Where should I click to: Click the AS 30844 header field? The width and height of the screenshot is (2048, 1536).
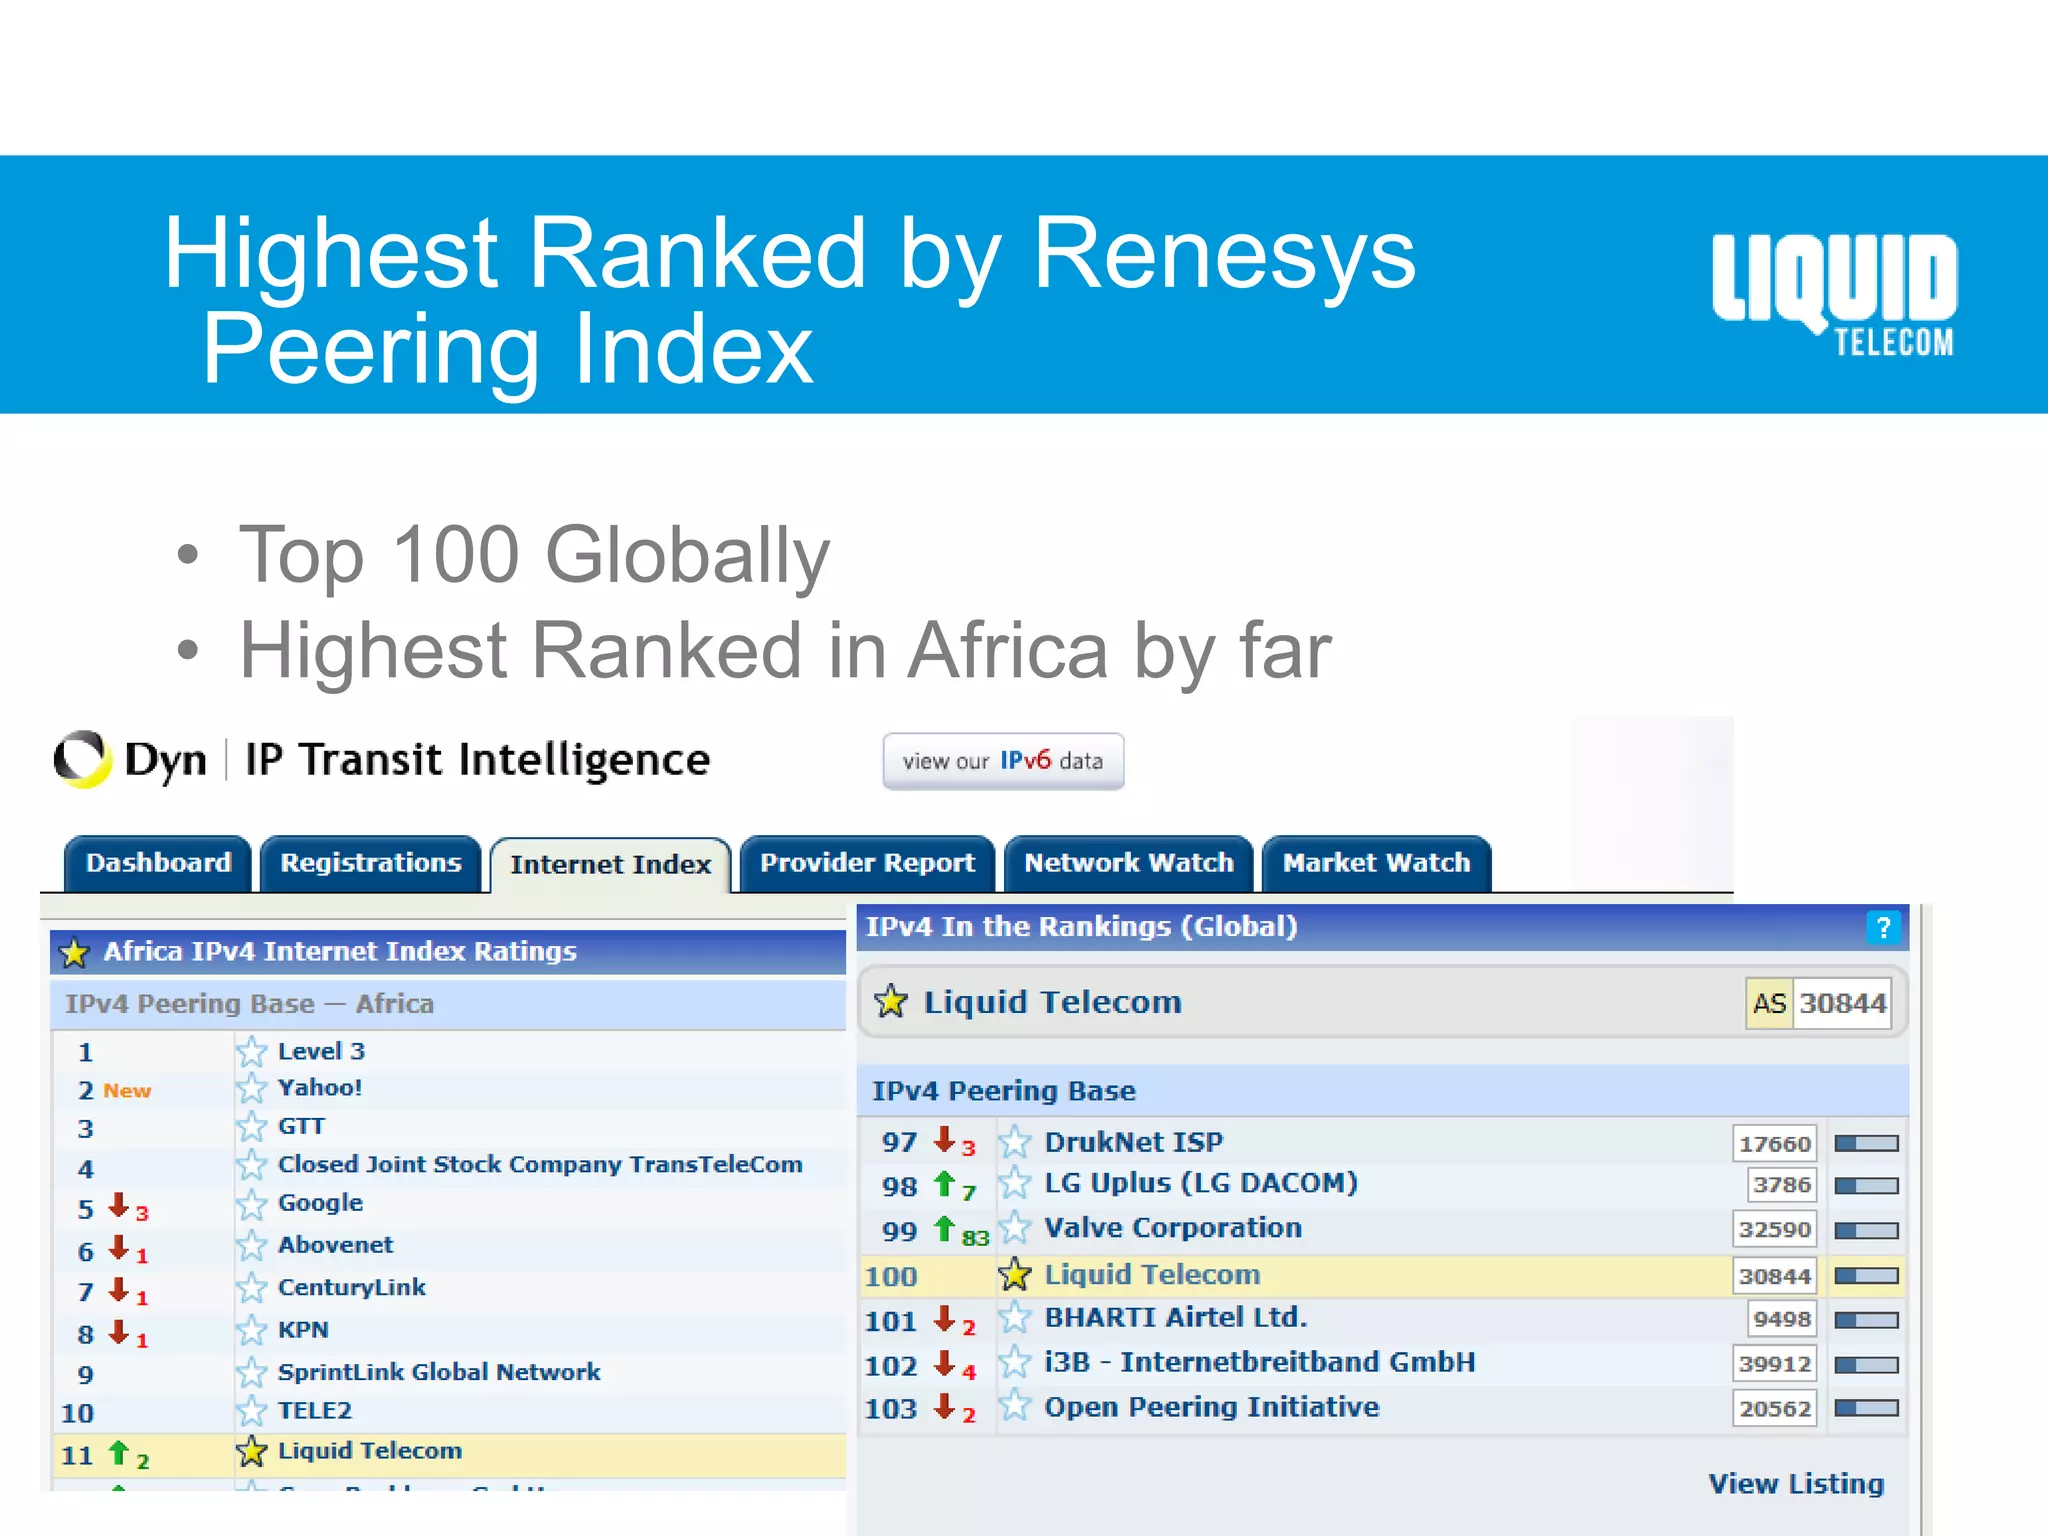(1819, 1003)
